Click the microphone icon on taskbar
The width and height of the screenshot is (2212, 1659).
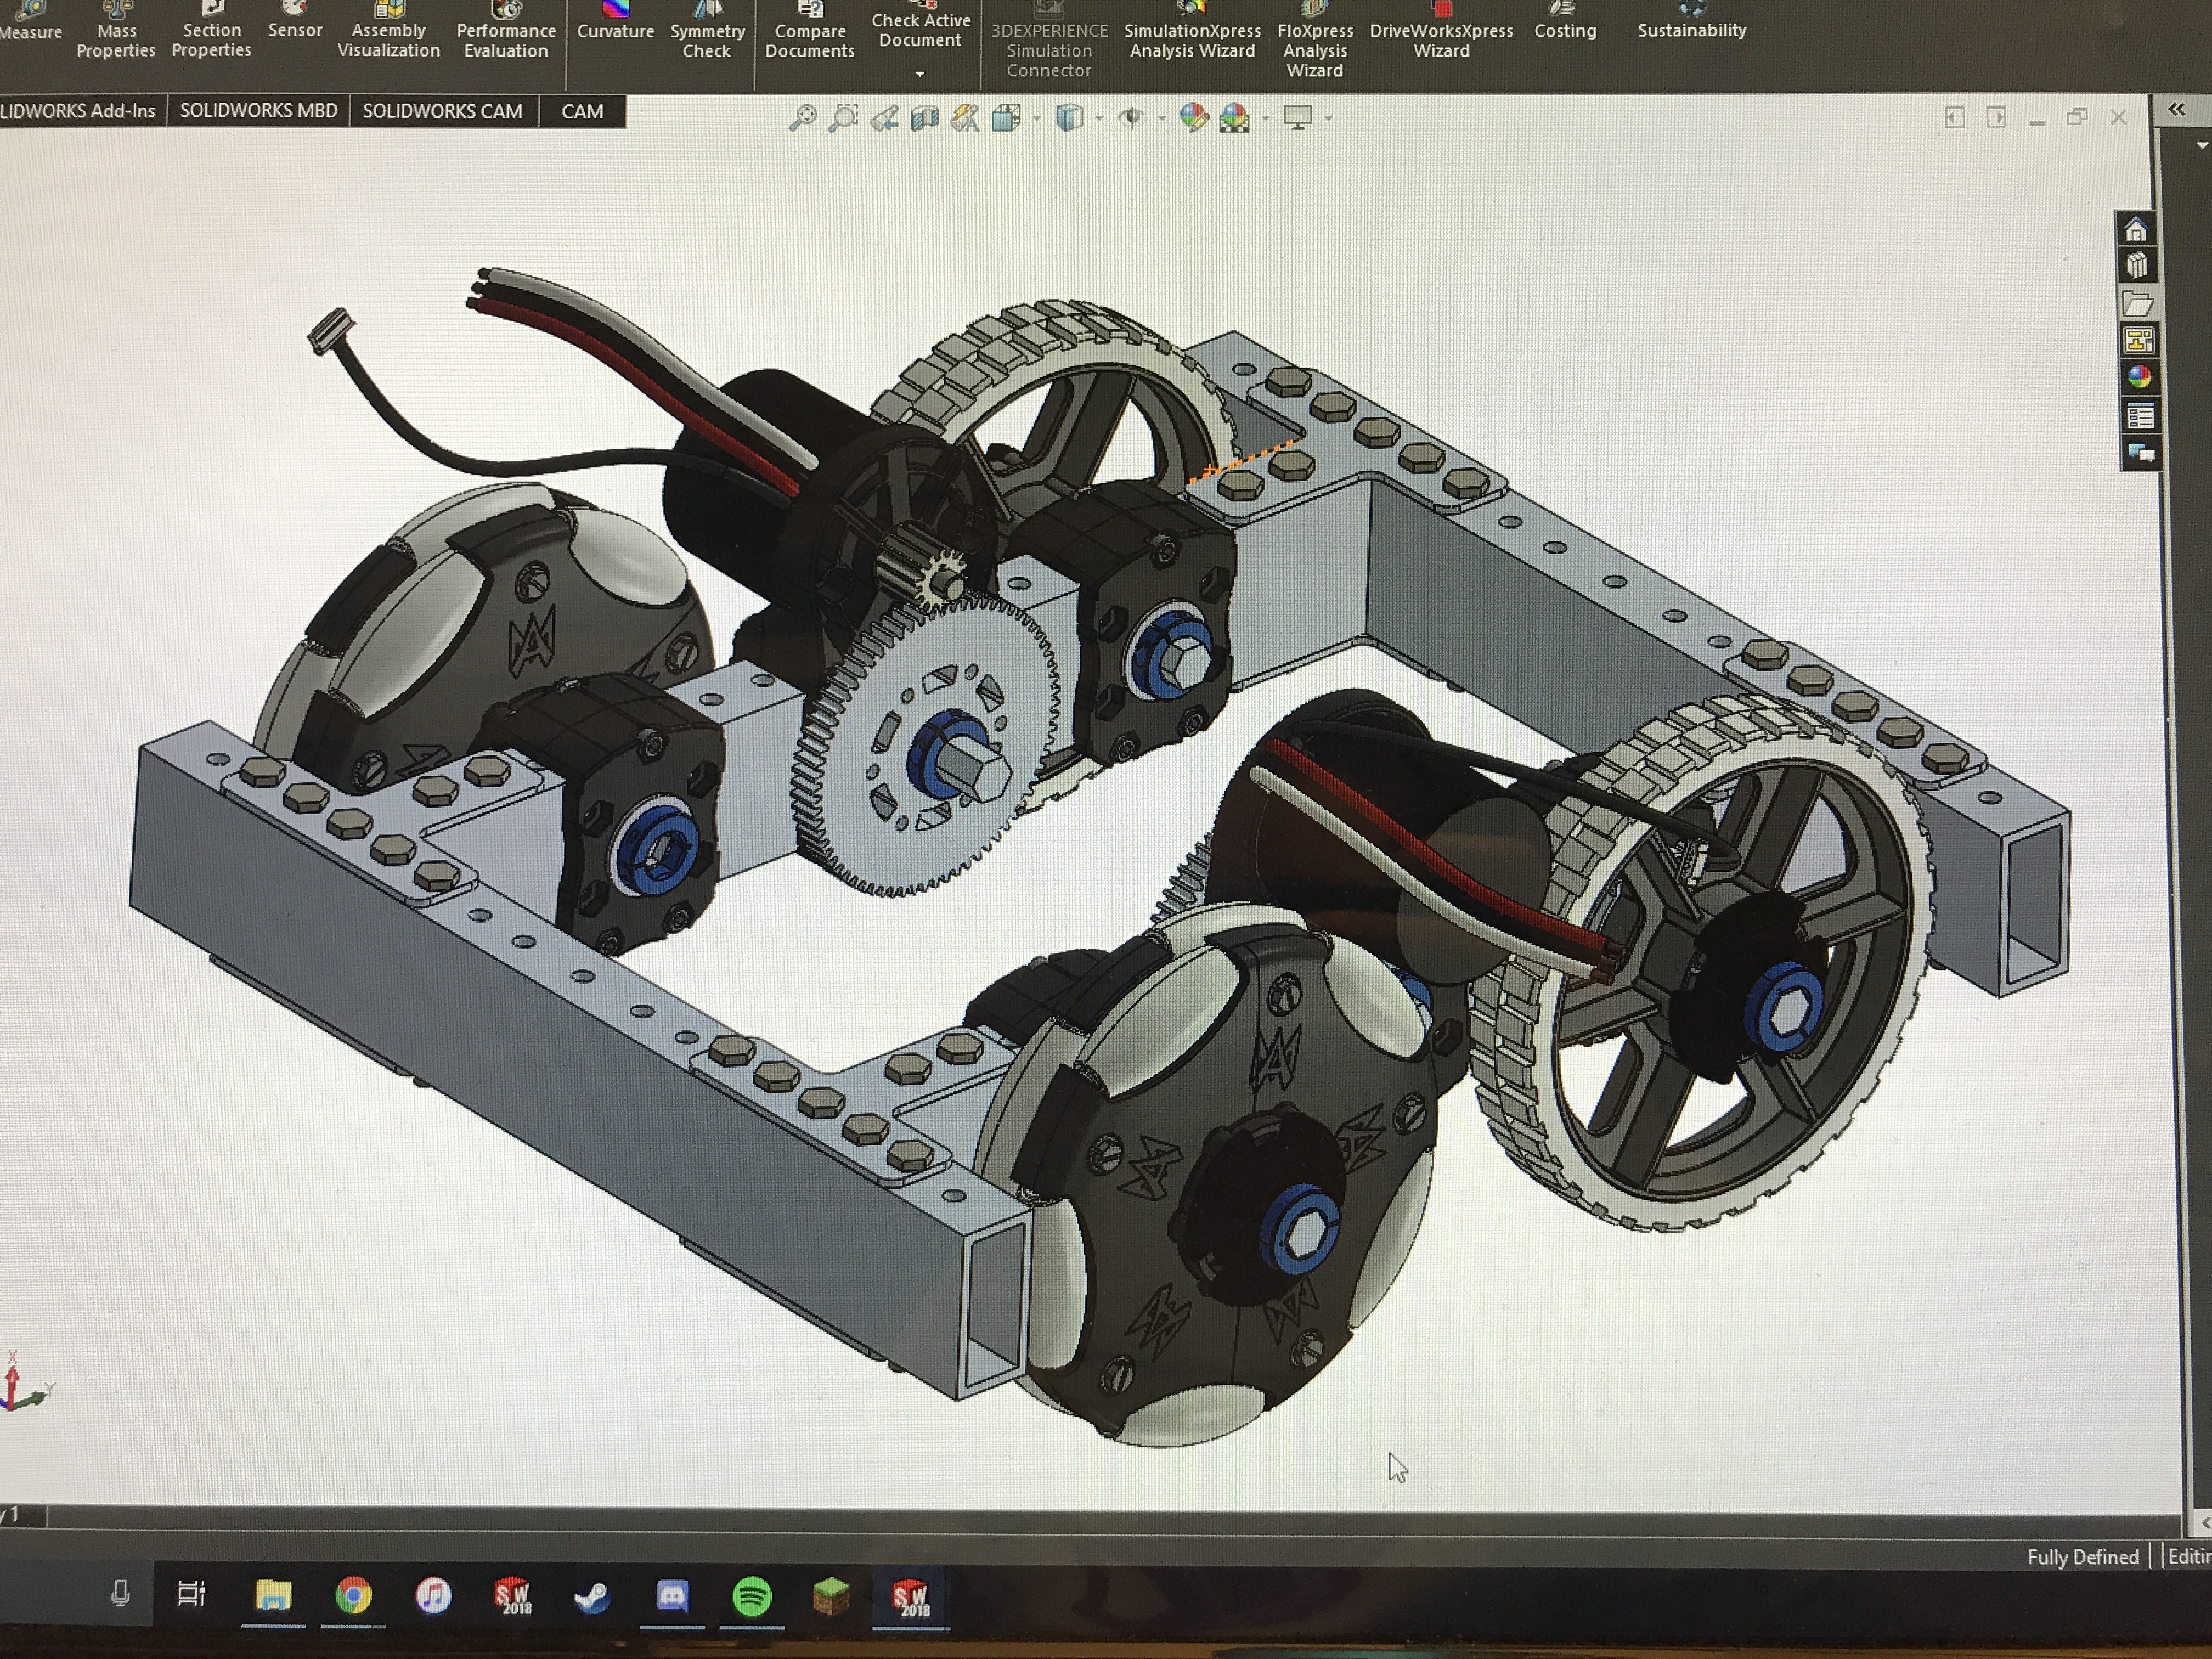pos(120,1593)
